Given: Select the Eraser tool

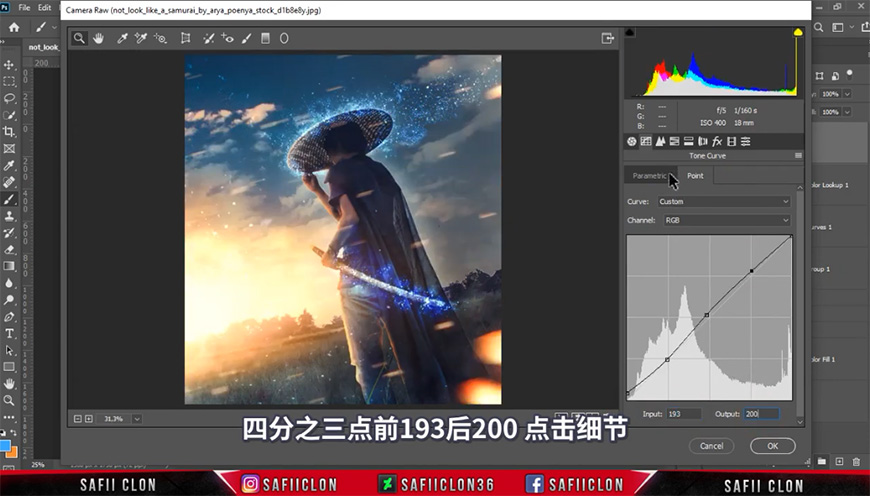Looking at the screenshot, I should coord(9,249).
